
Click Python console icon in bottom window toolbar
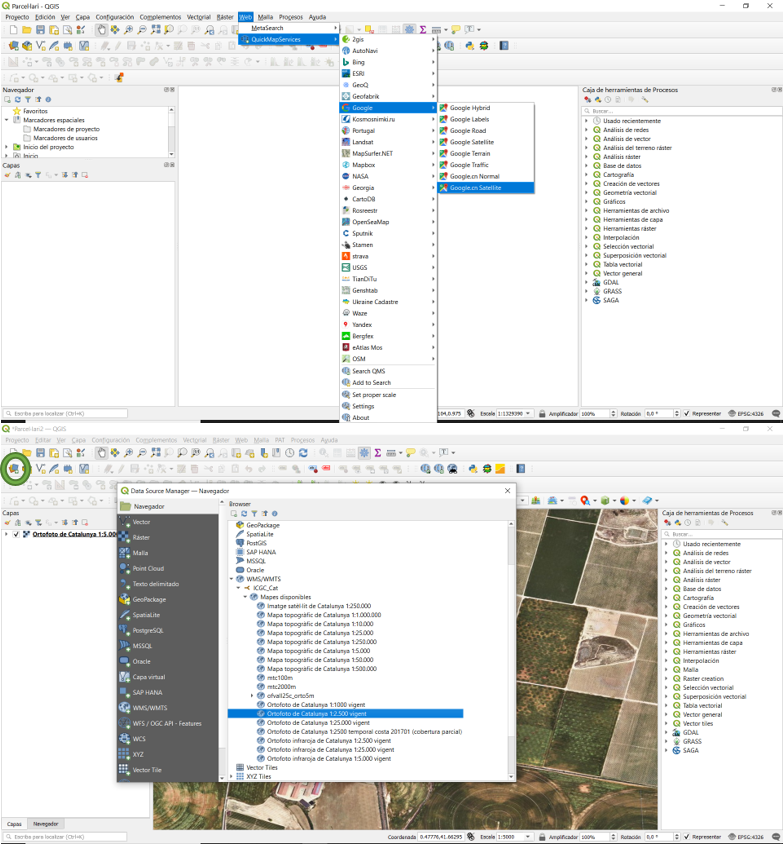473,469
